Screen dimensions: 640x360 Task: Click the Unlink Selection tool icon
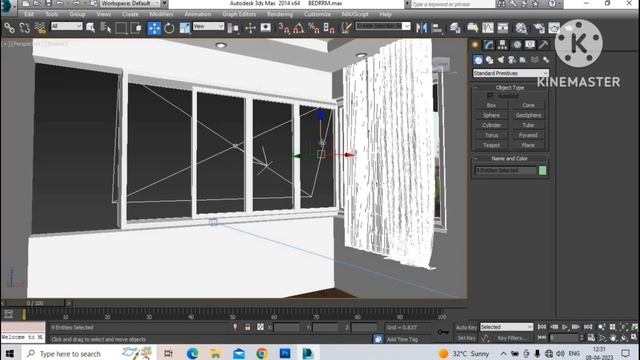(24, 28)
